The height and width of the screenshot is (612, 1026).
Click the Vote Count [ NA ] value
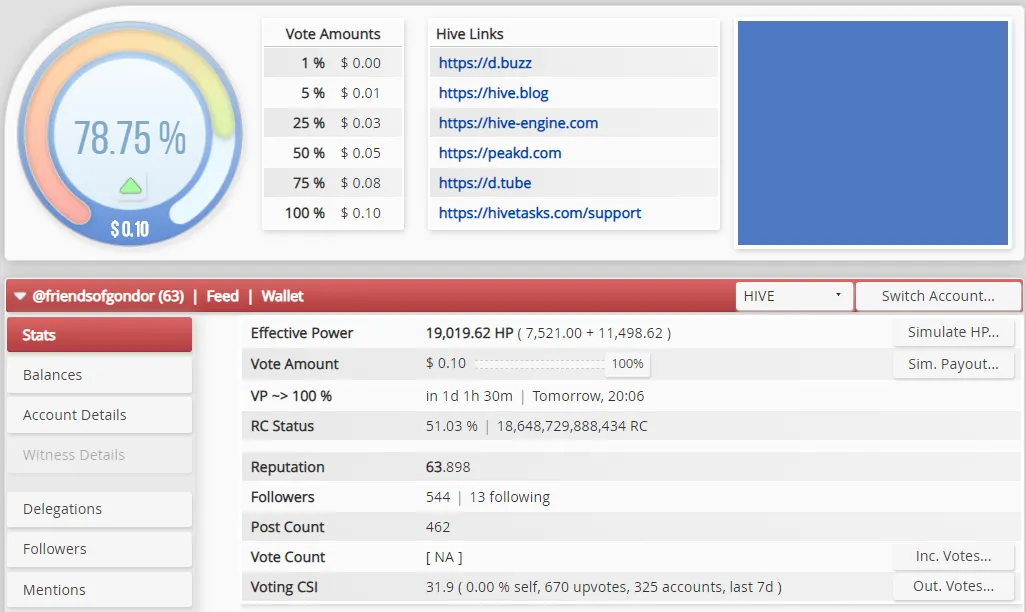[x=444, y=558]
